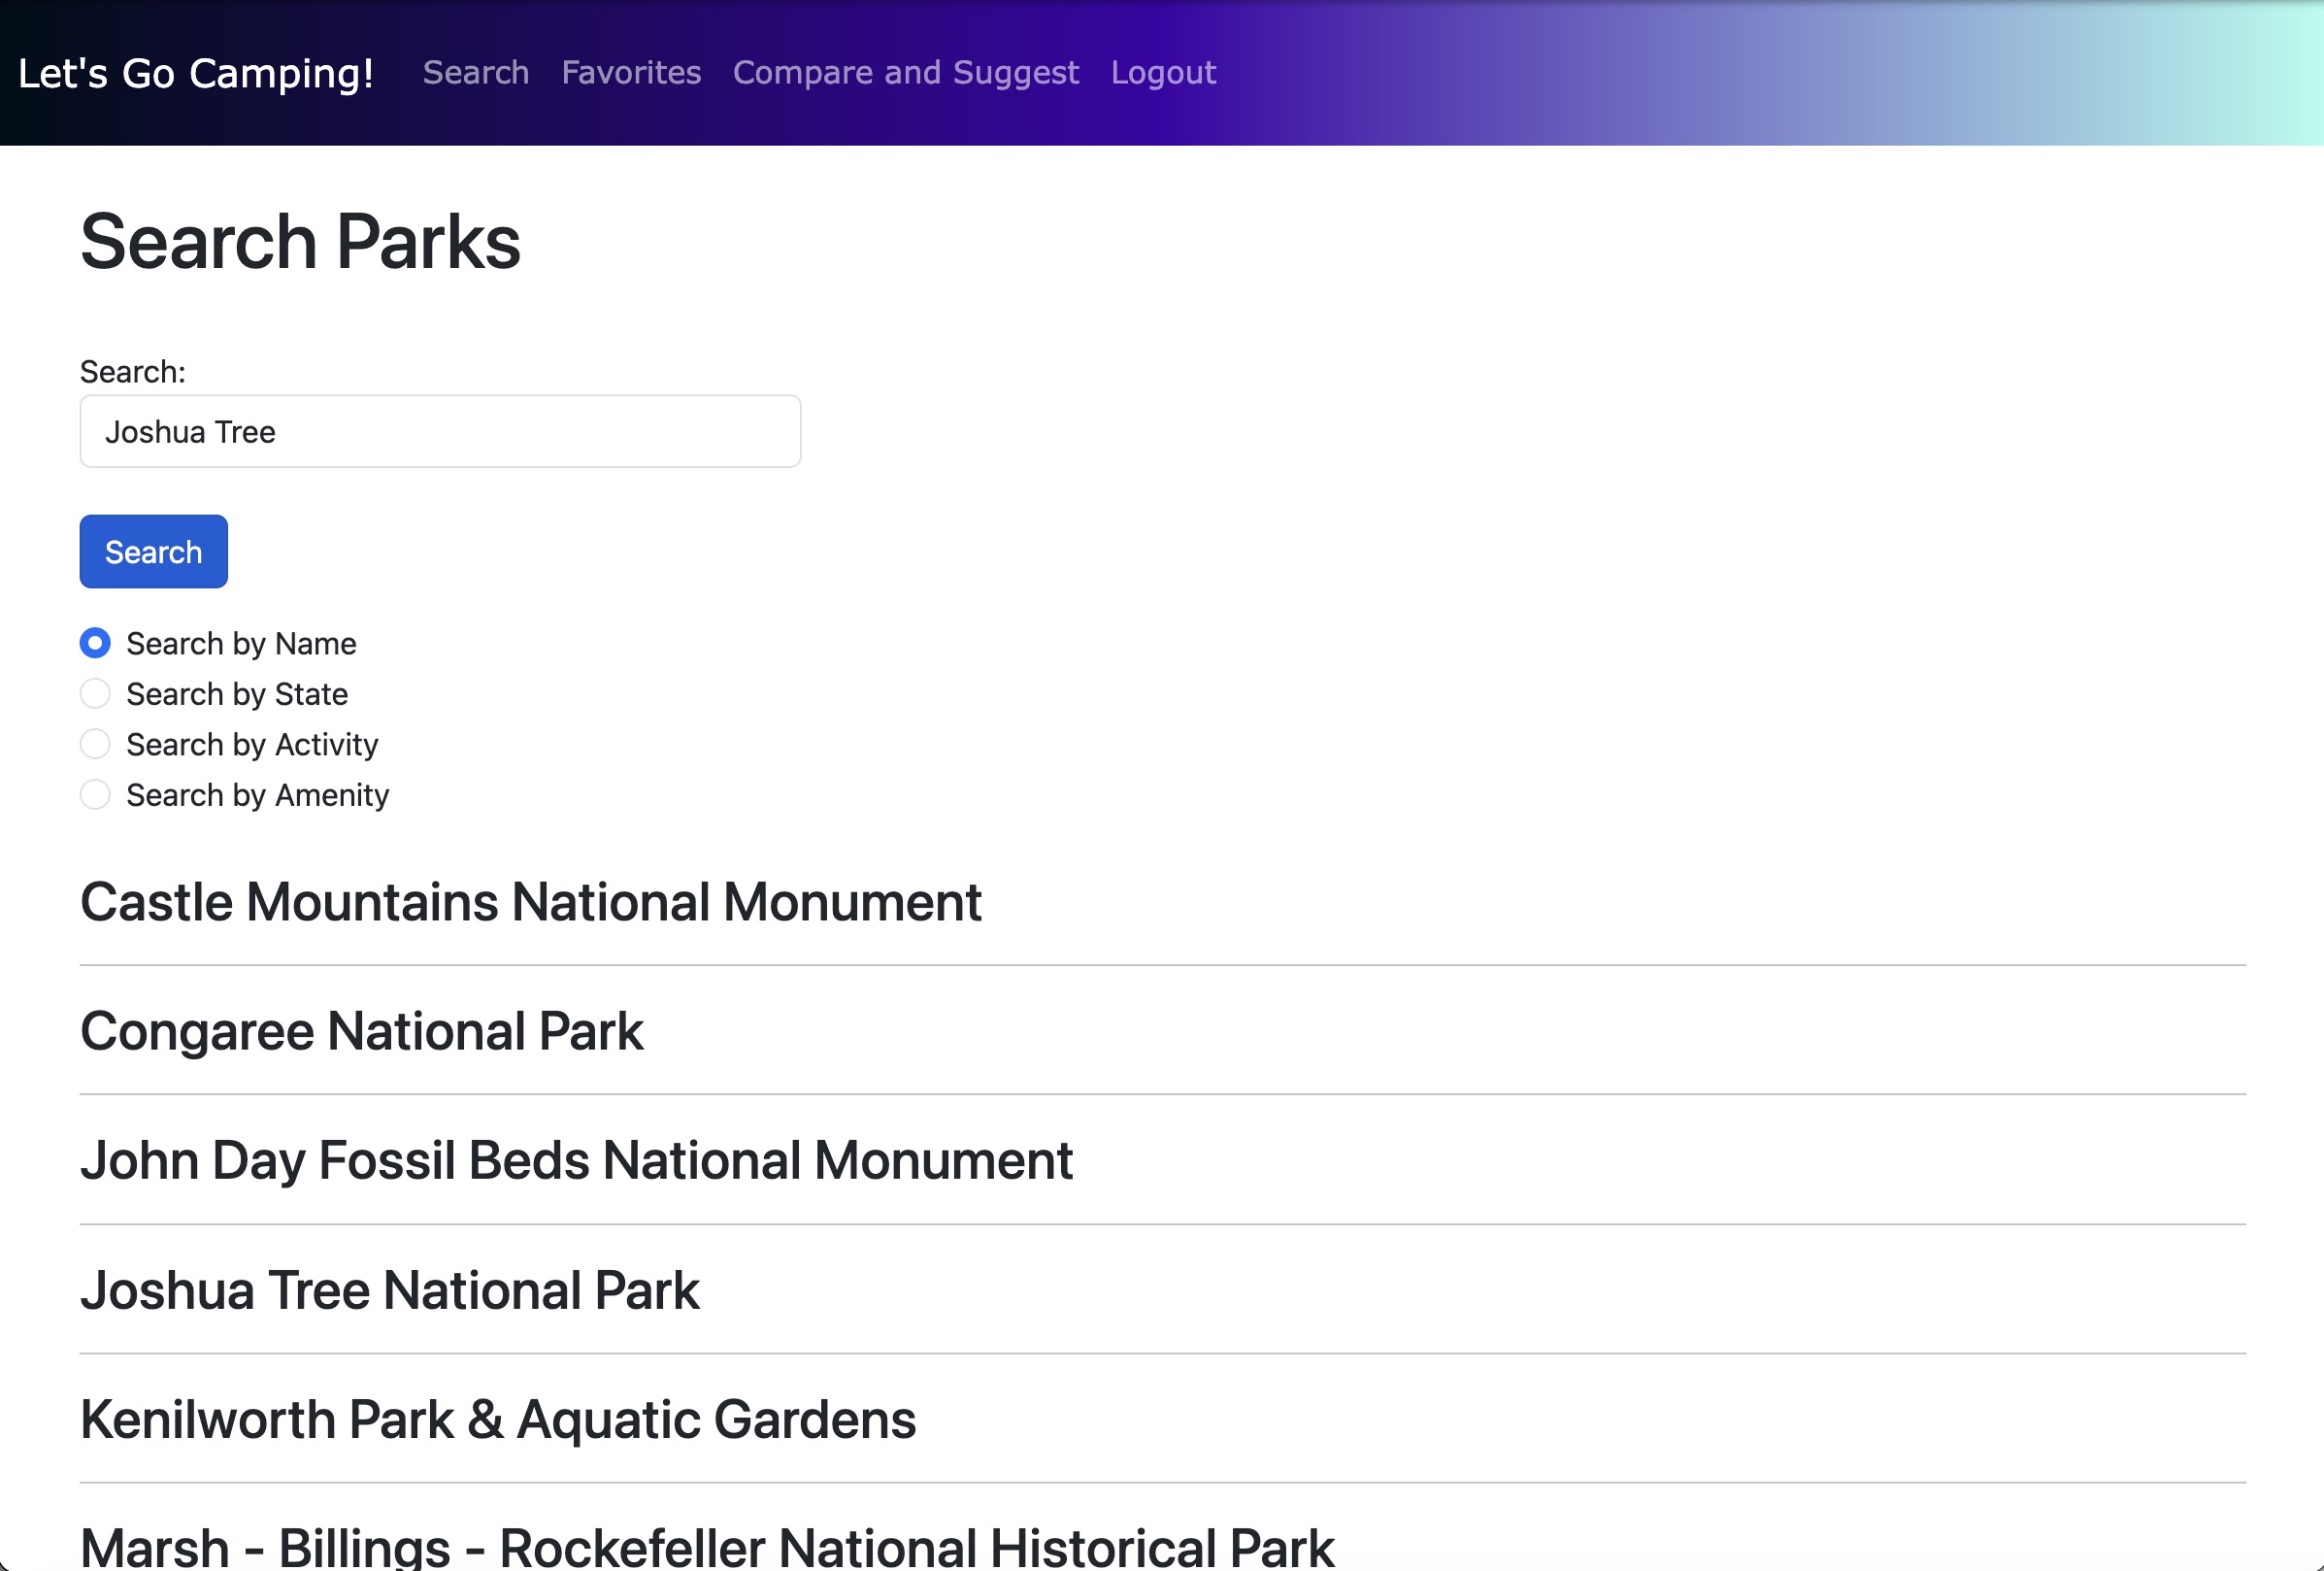The height and width of the screenshot is (1571, 2324).
Task: Expand the Congaree National Park result
Action: [x=361, y=1031]
